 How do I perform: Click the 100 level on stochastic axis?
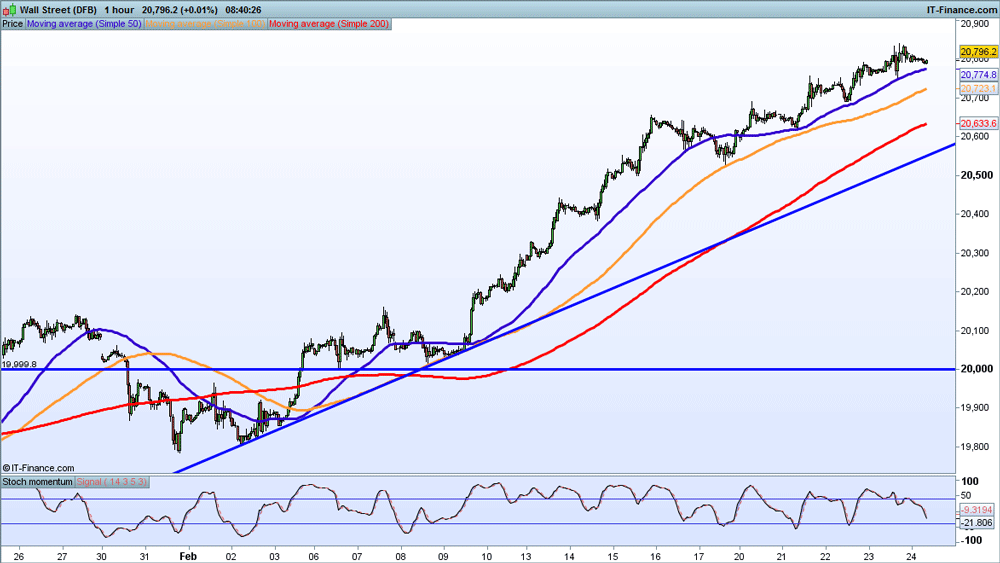[x=970, y=481]
